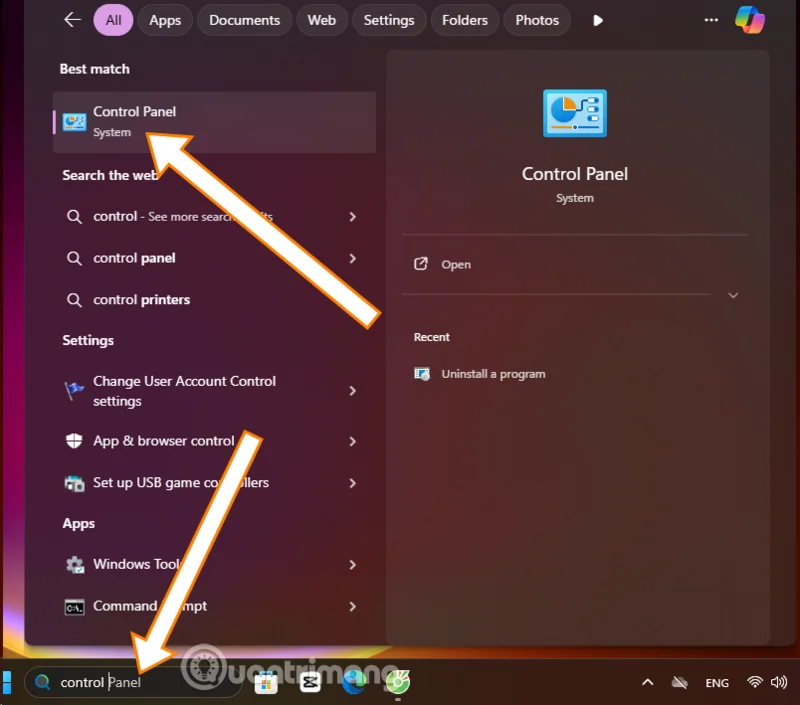The image size is (800, 705).
Task: Open Microsoft Edge from the taskbar
Action: (353, 682)
